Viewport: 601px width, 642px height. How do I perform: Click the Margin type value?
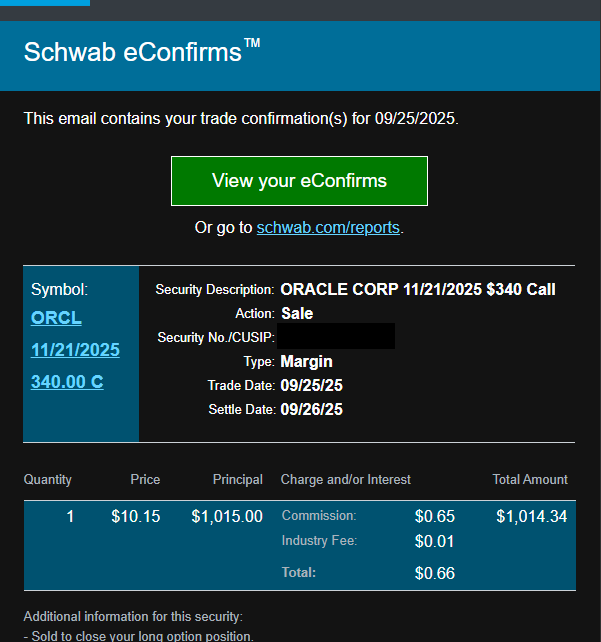(306, 361)
